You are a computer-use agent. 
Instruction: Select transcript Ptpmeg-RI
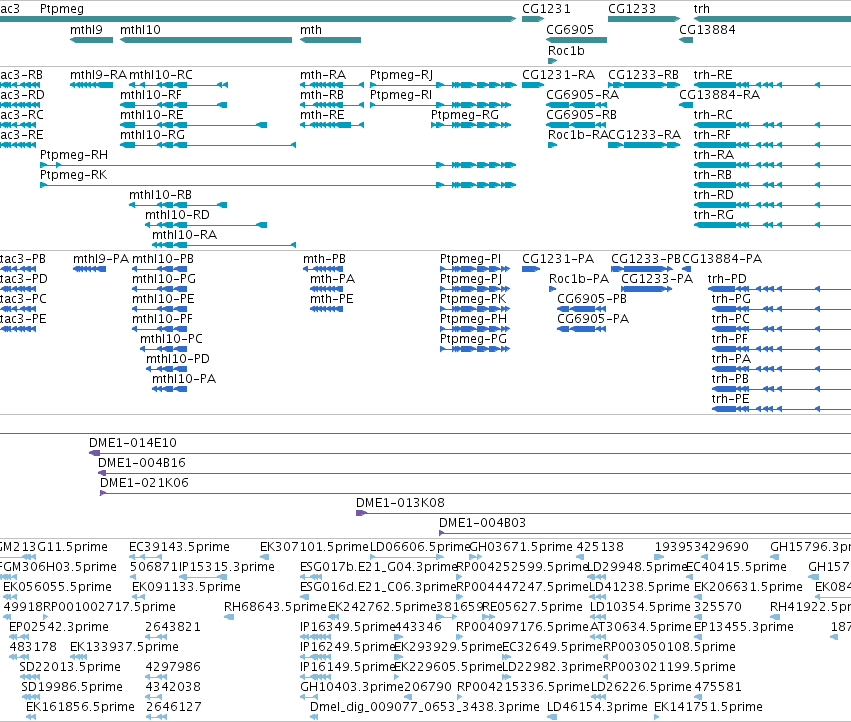pyautogui.click(x=440, y=105)
